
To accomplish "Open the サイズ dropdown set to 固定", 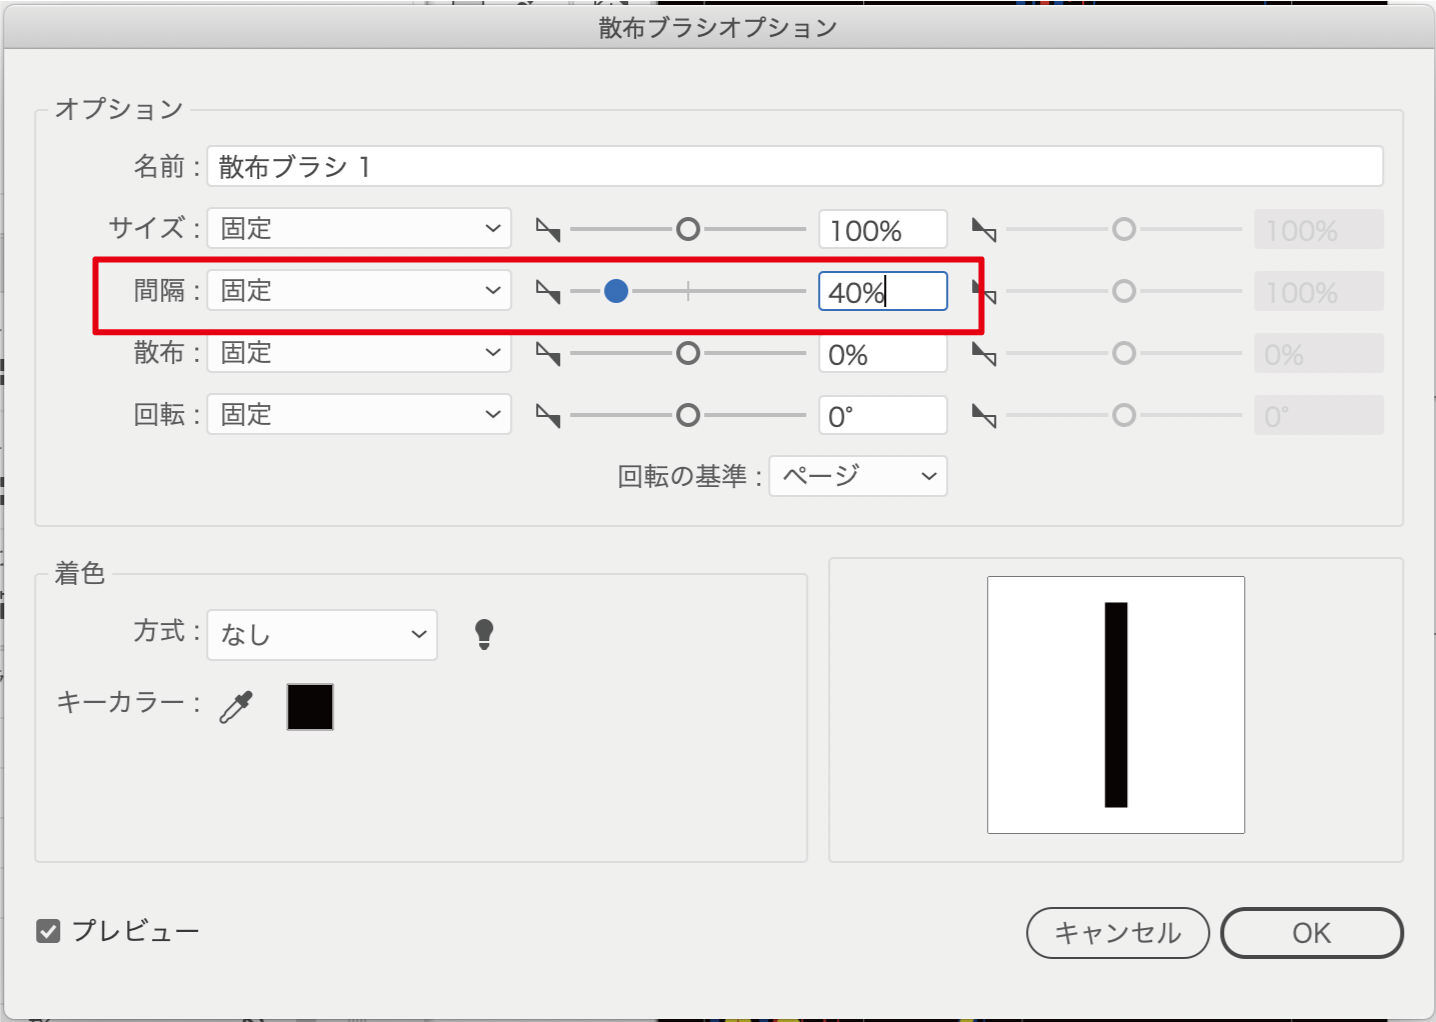I will (359, 229).
